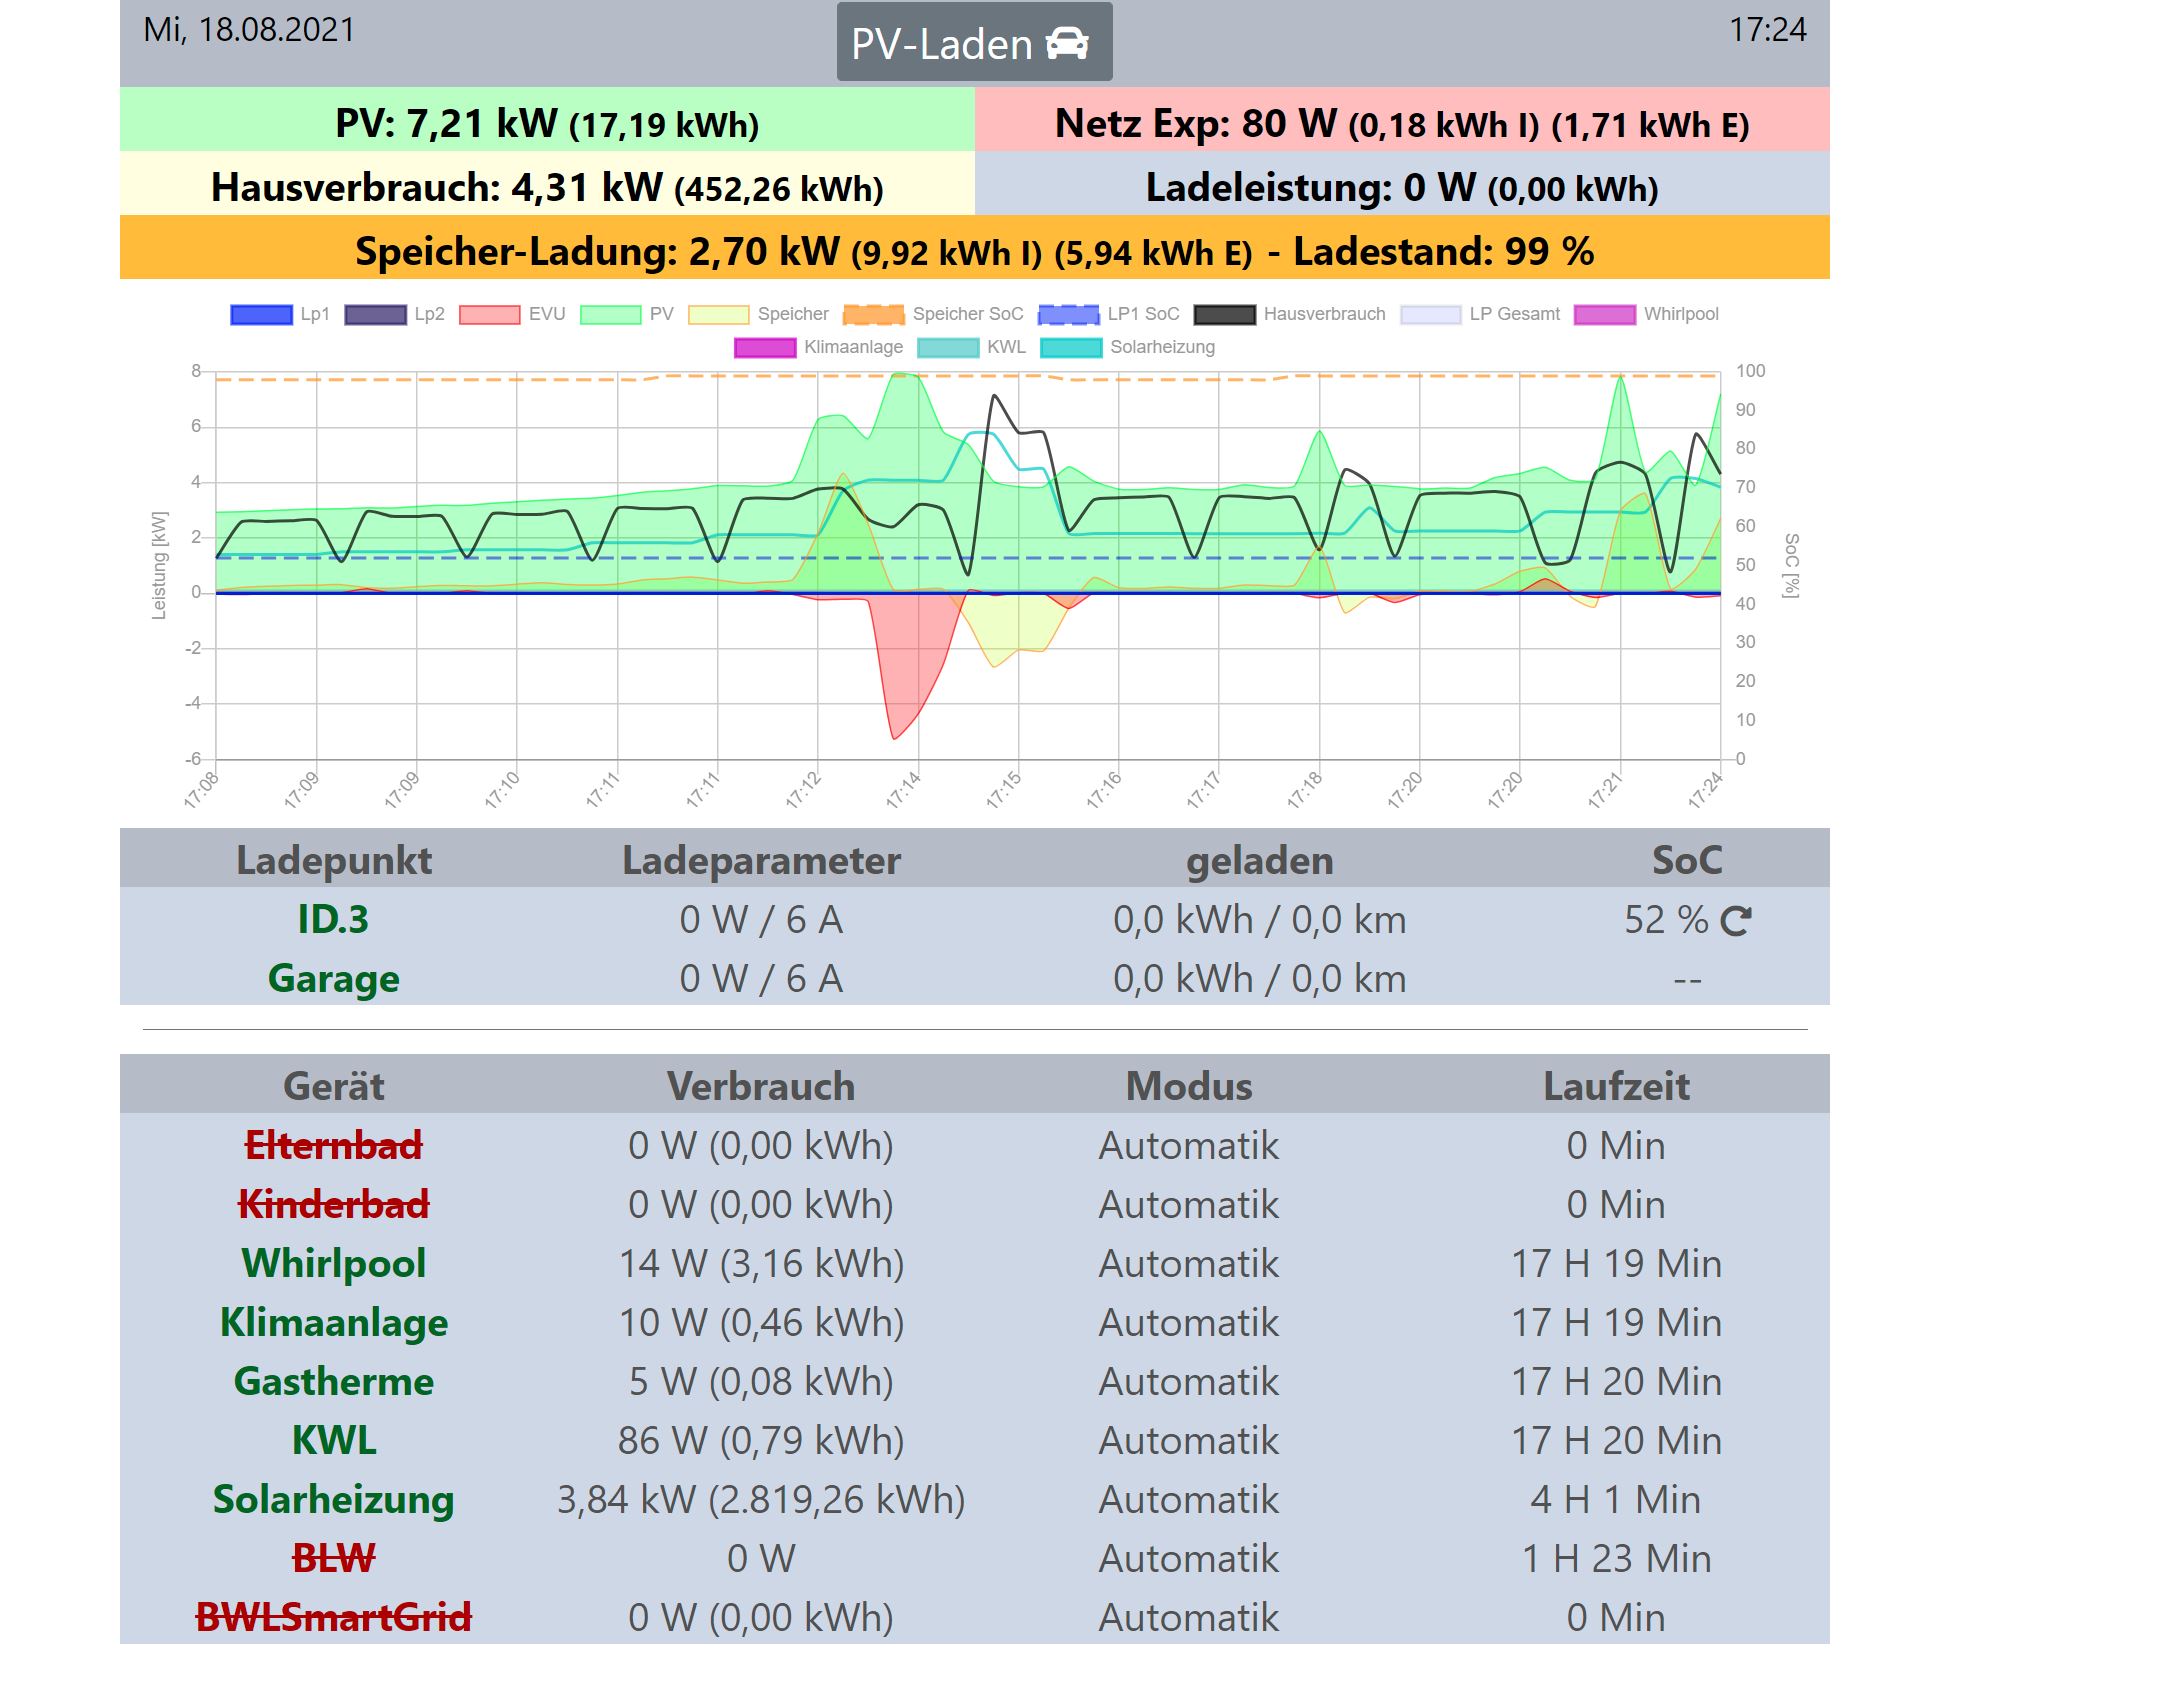This screenshot has width=2166, height=1689.
Task: Click the SoC refresh icon for ID.3
Action: 1736,921
